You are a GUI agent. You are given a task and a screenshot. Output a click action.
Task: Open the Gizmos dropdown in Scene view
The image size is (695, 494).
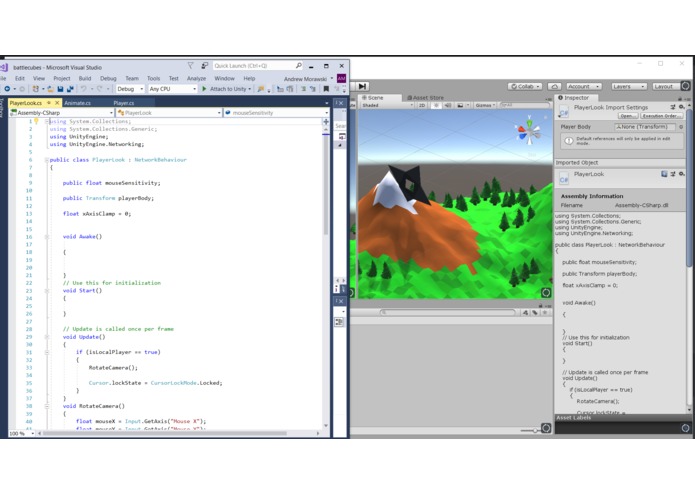[x=485, y=105]
